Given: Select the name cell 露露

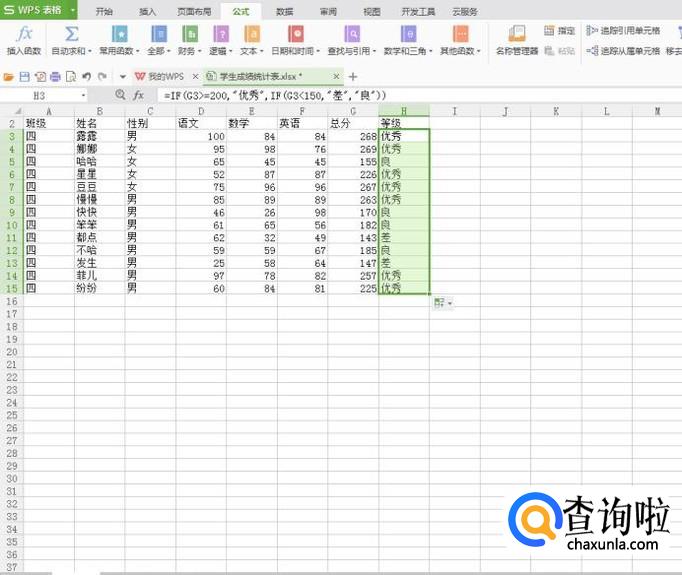Looking at the screenshot, I should point(100,136).
